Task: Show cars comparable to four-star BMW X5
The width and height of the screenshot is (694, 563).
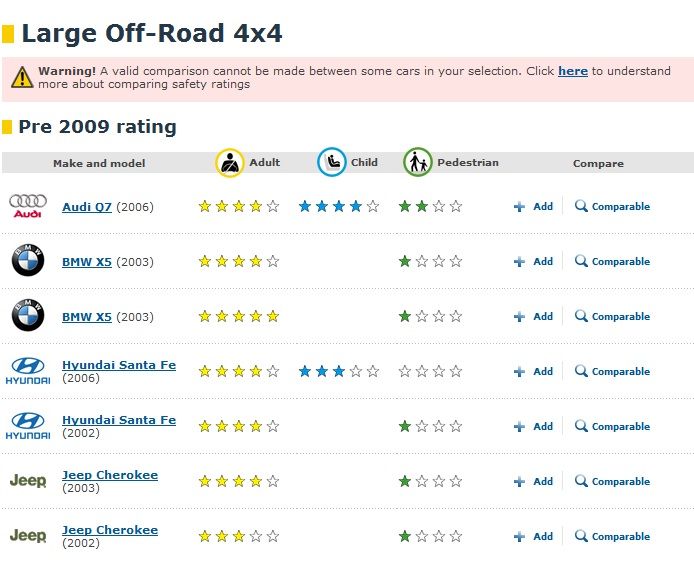Action: (x=613, y=261)
